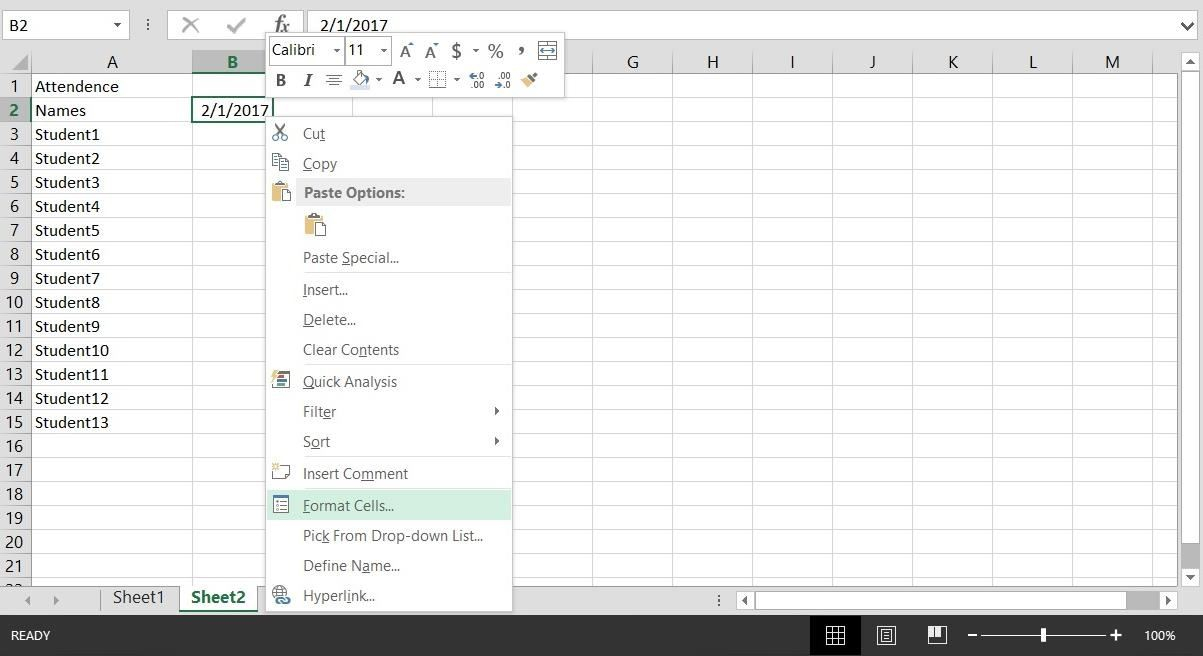Switch to Page Break Preview icon
This screenshot has height=656, width=1203.
(x=936, y=635)
